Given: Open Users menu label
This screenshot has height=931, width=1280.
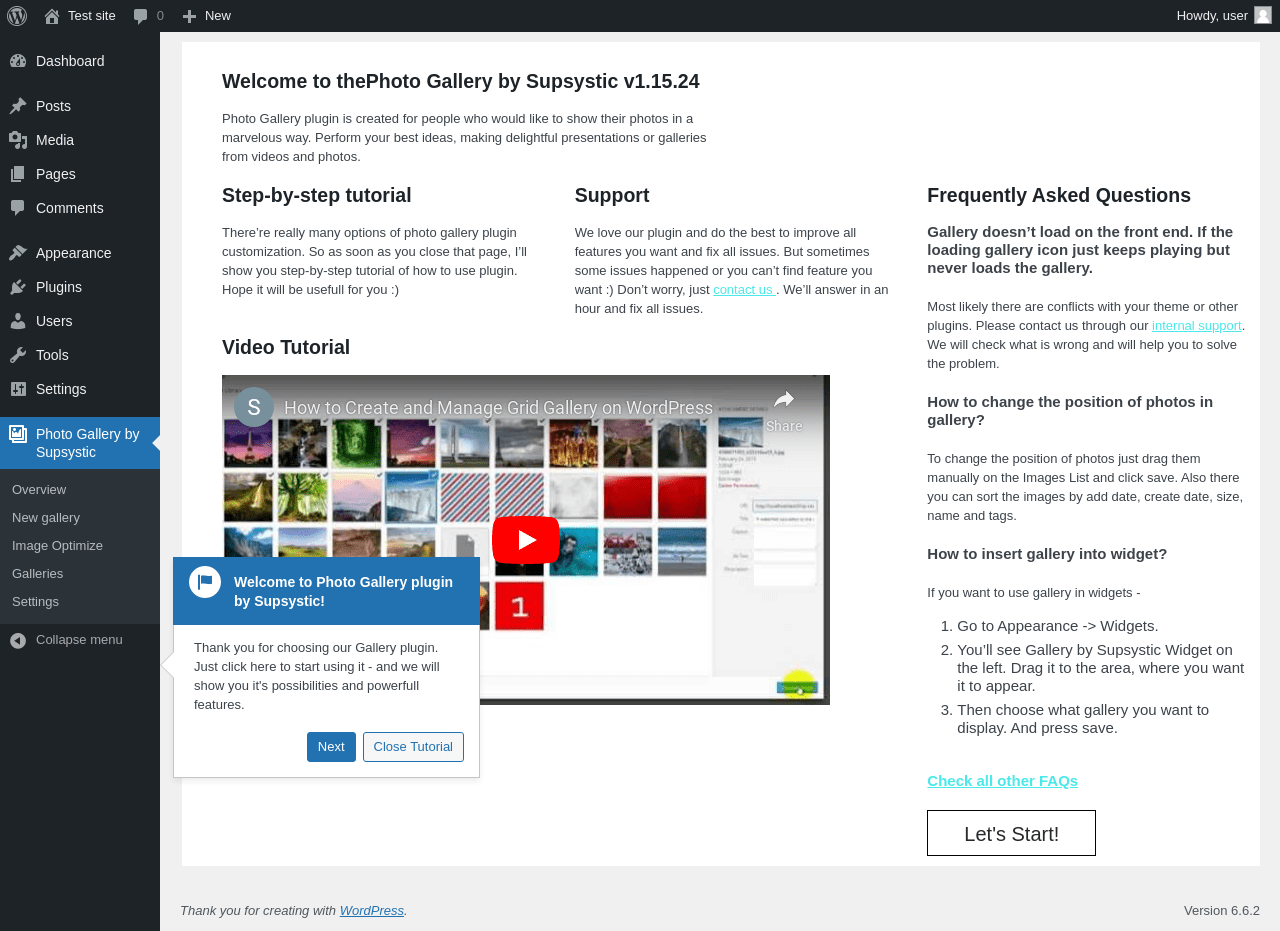Looking at the screenshot, I should (54, 321).
